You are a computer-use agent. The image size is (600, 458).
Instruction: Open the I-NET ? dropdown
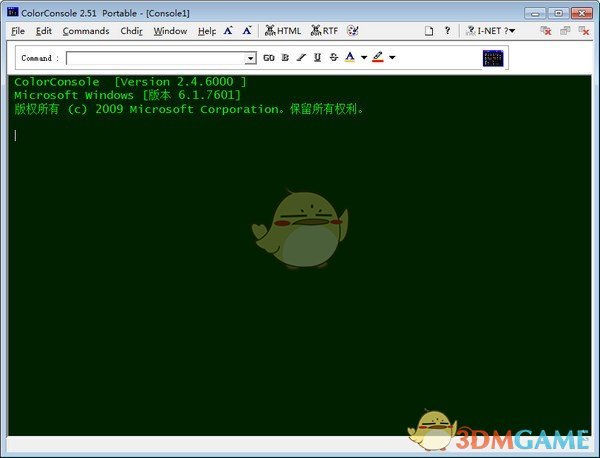point(491,31)
